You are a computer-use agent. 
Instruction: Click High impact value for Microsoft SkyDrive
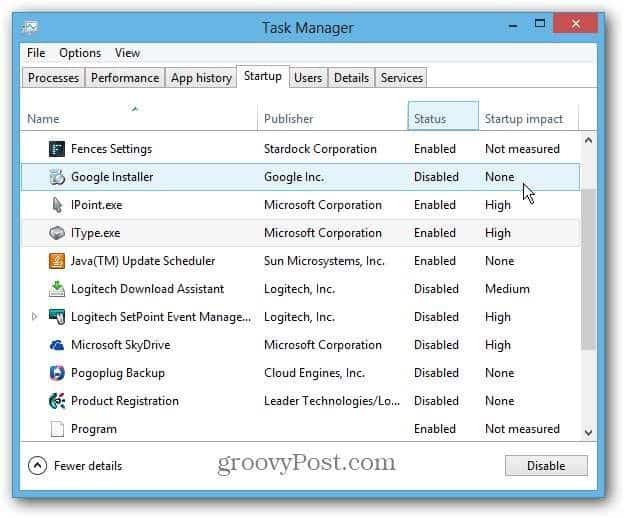pos(498,345)
